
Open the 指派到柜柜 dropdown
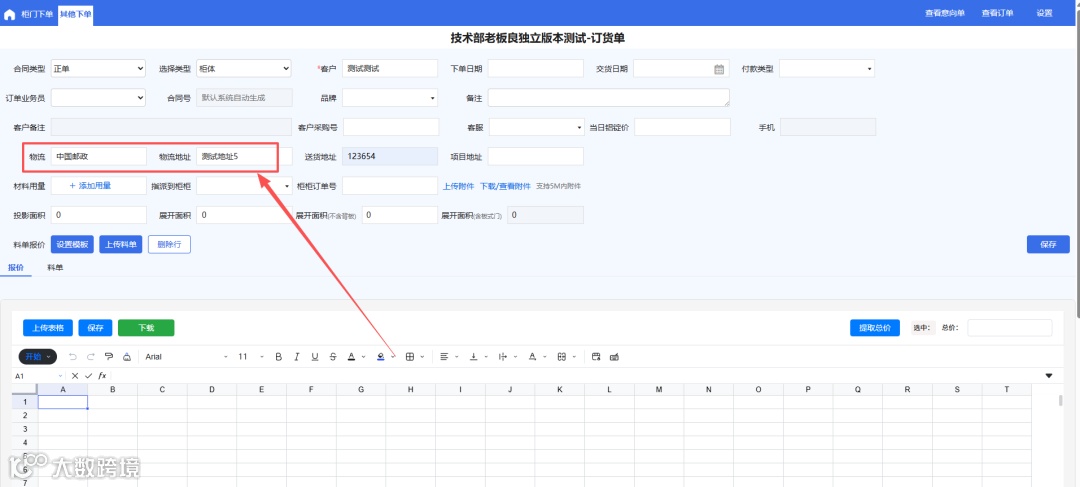point(244,186)
